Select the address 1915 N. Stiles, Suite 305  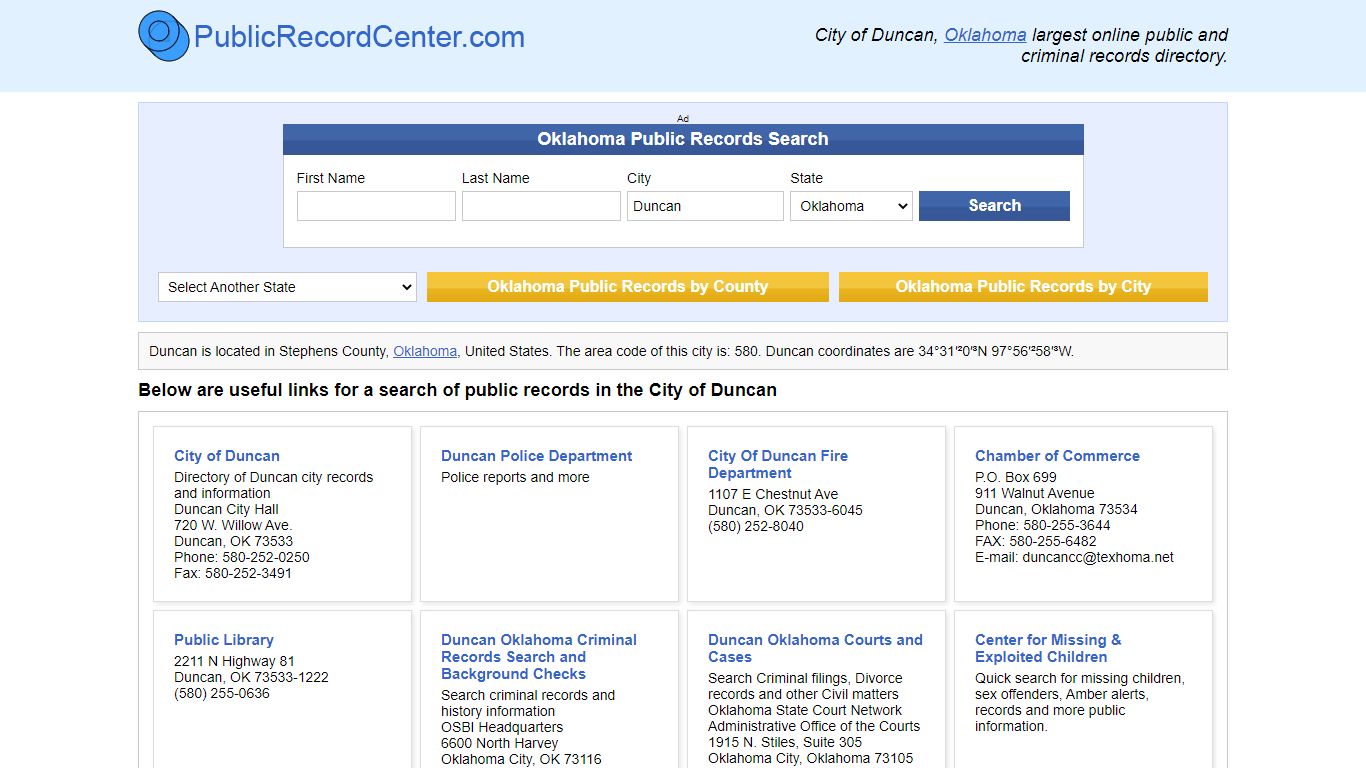click(x=785, y=742)
